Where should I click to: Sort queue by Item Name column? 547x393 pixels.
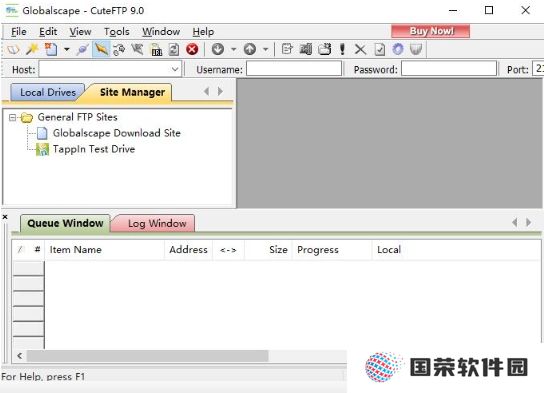tap(105, 250)
